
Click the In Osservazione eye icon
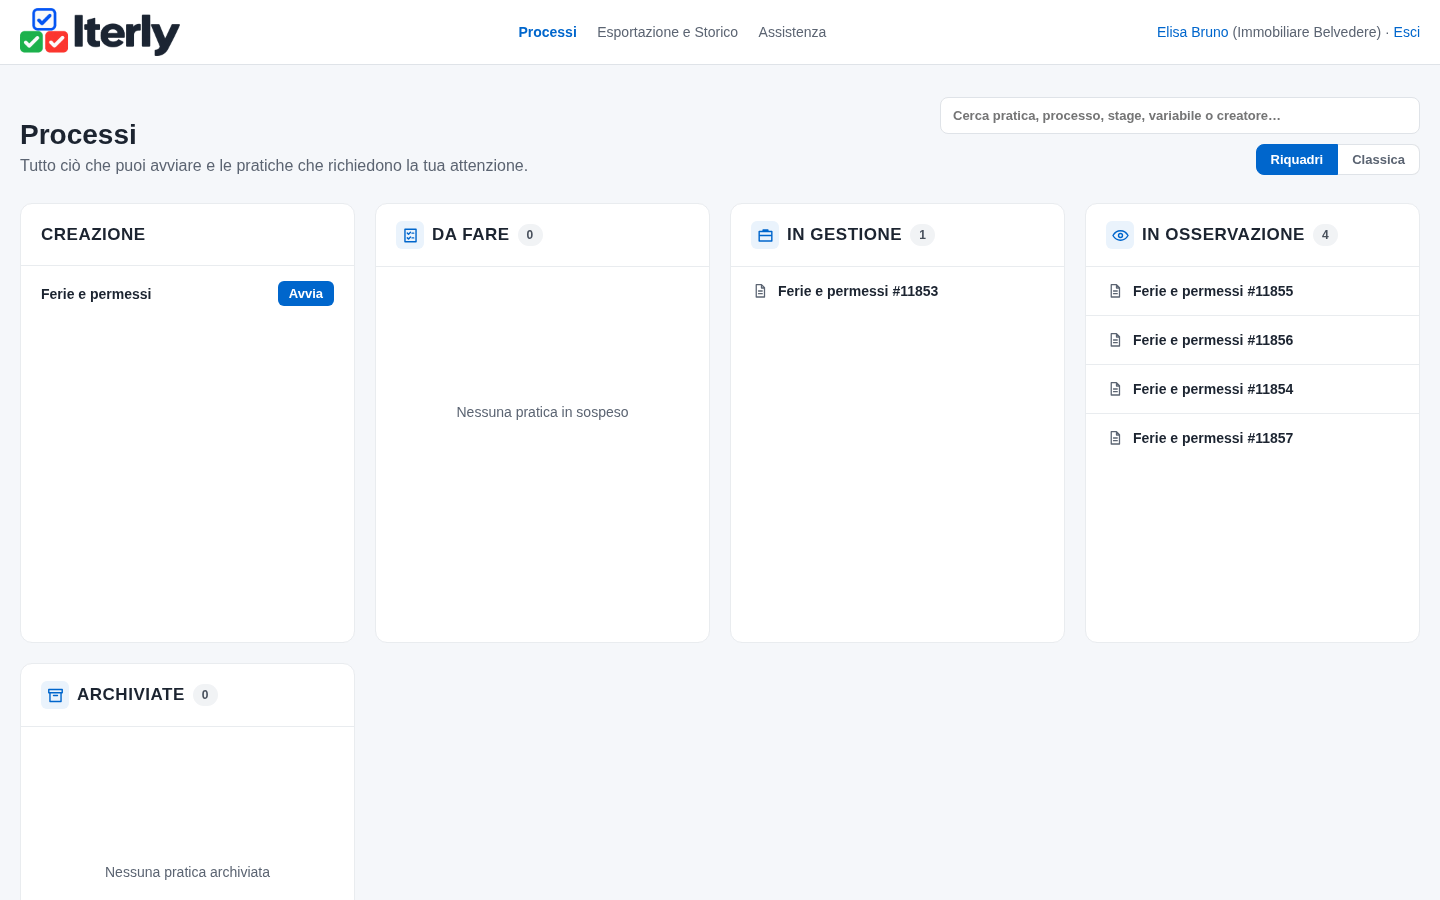point(1120,235)
